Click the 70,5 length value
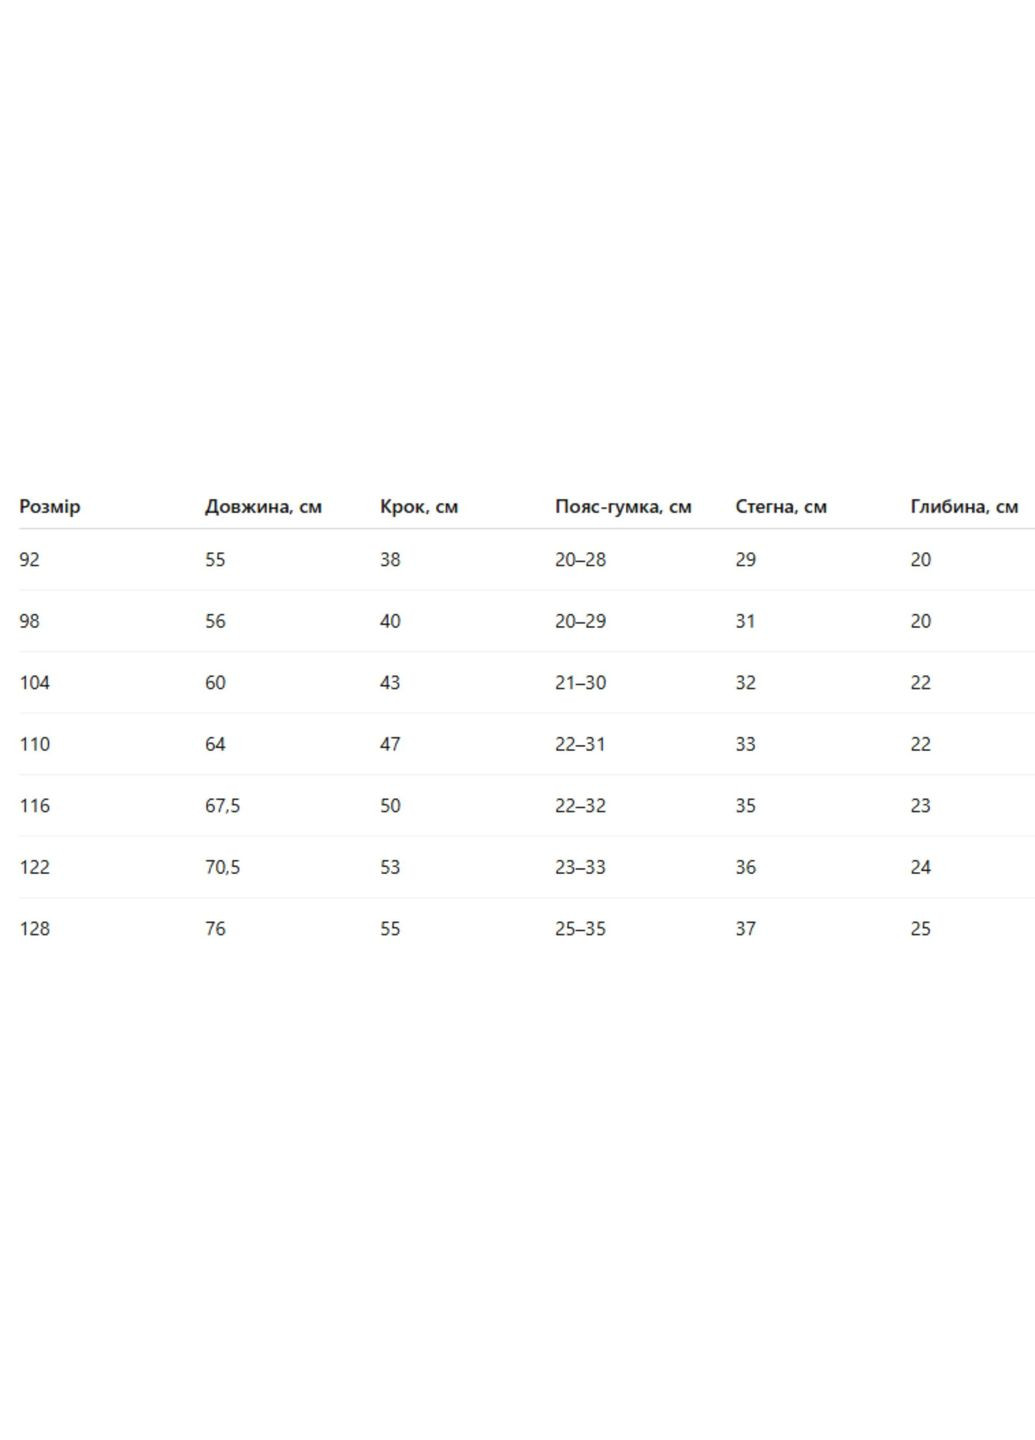1035x1440 pixels. point(223,867)
